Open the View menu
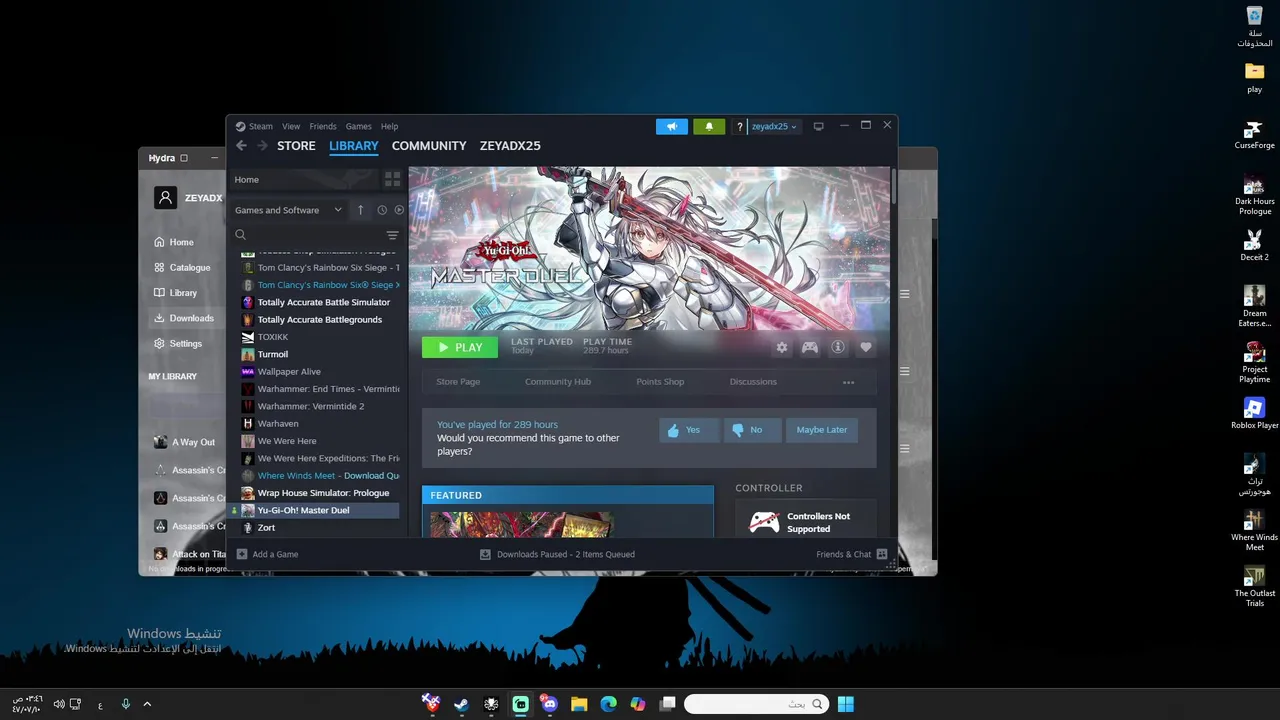Image resolution: width=1280 pixels, height=720 pixels. (x=291, y=127)
